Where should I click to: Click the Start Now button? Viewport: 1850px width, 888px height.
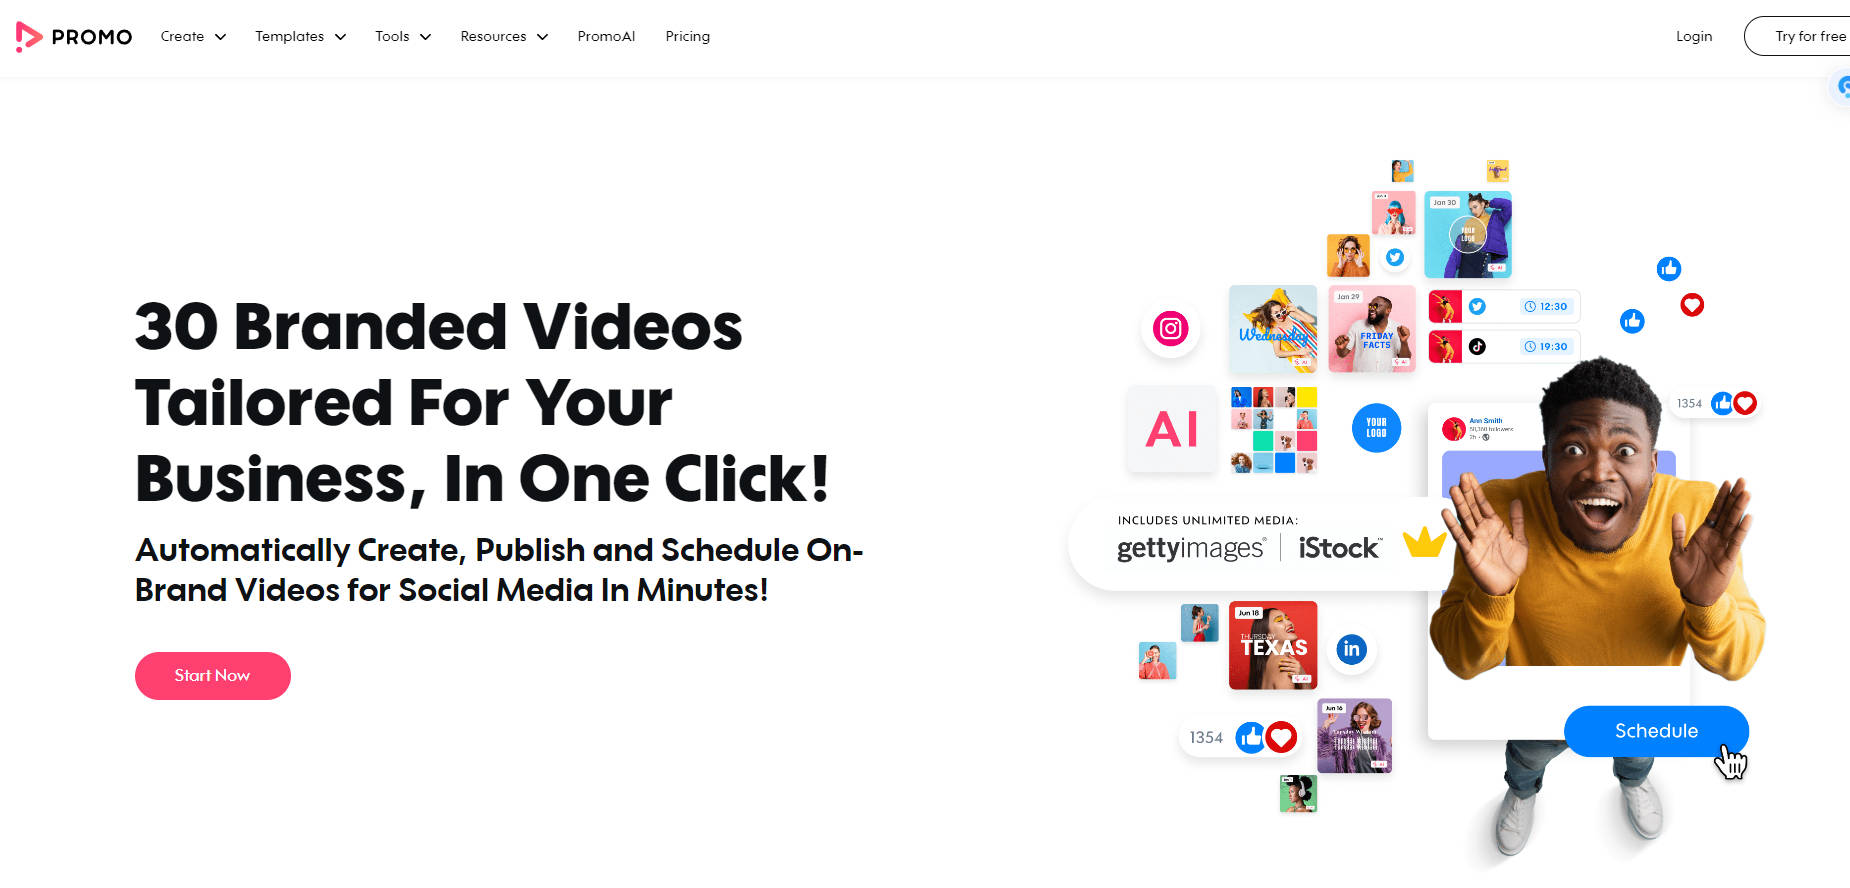click(213, 676)
